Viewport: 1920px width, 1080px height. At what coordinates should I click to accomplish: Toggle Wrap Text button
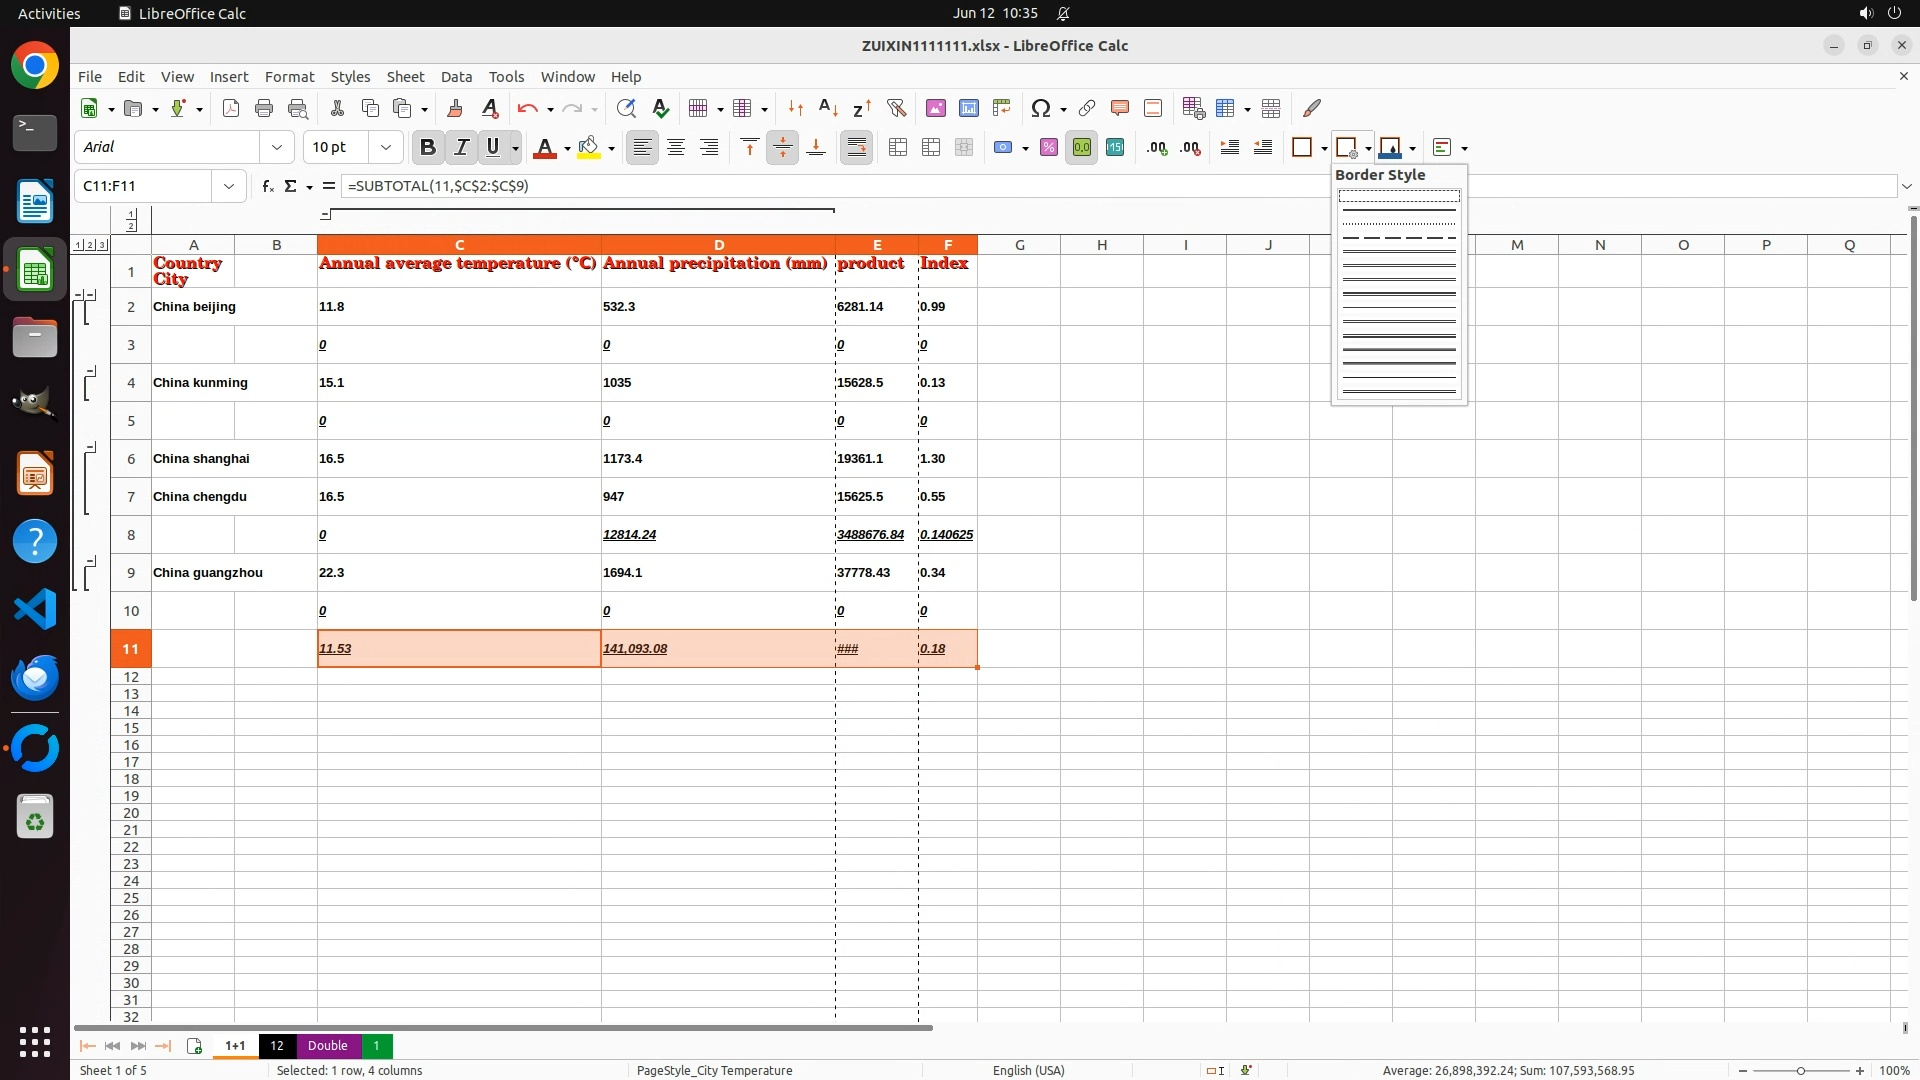point(857,147)
